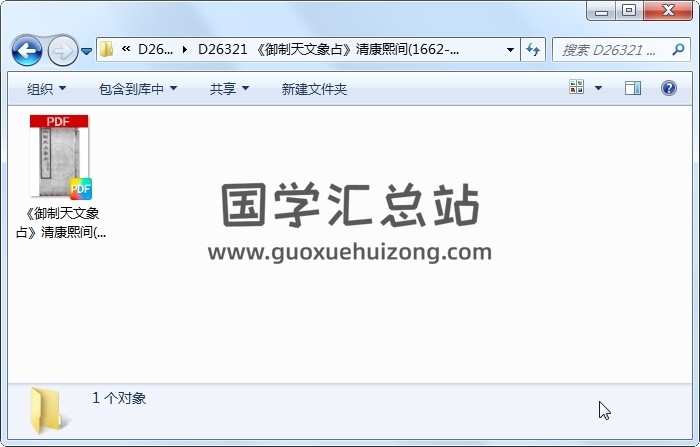
Task: Expand the hidden path chevron «
Action: tap(126, 49)
